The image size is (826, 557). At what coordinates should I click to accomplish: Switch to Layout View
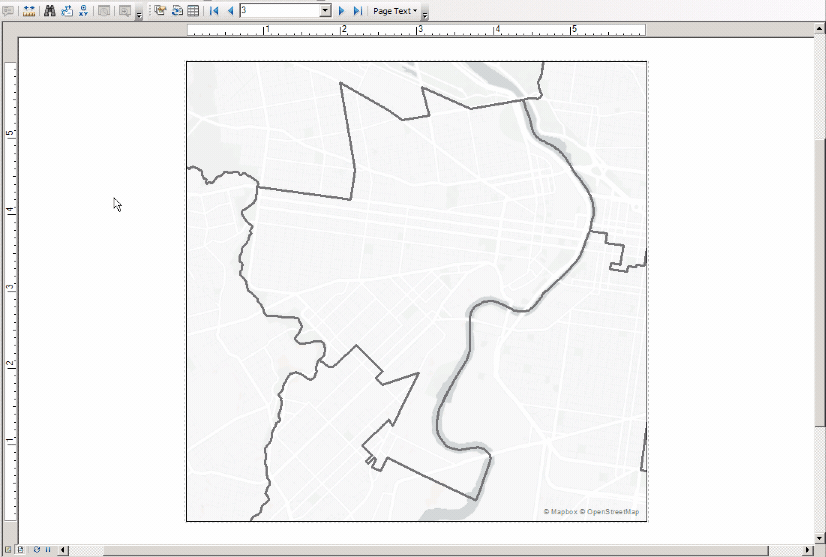click(x=21, y=550)
